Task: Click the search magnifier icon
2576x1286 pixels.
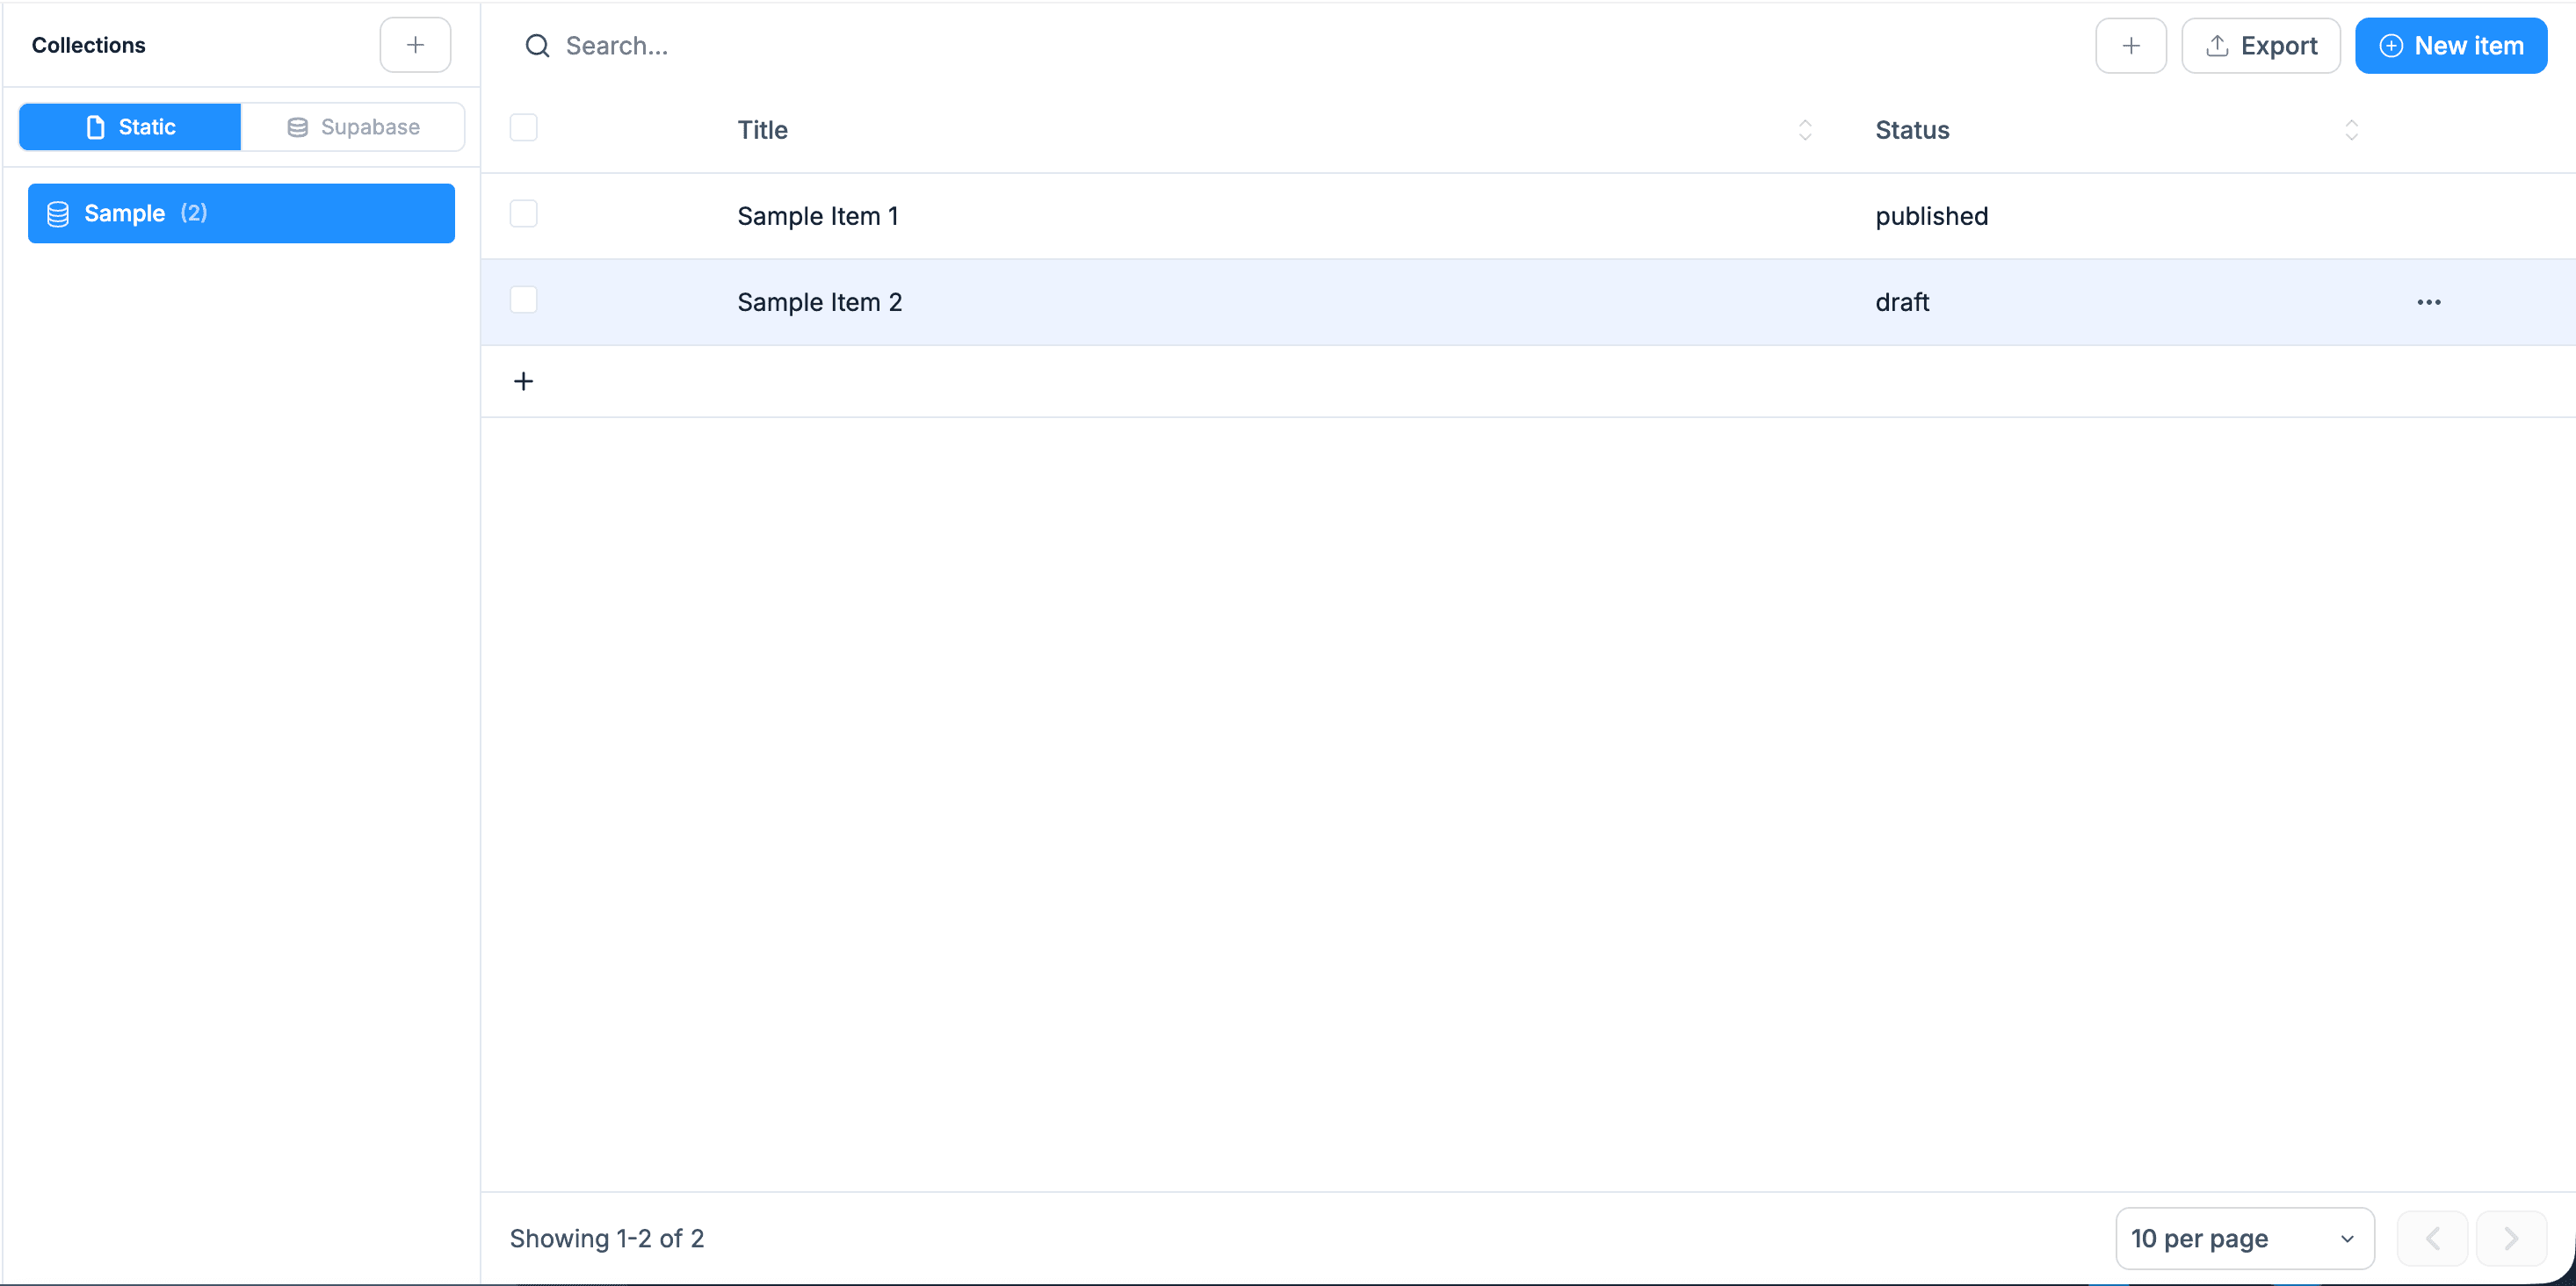Action: coord(539,45)
